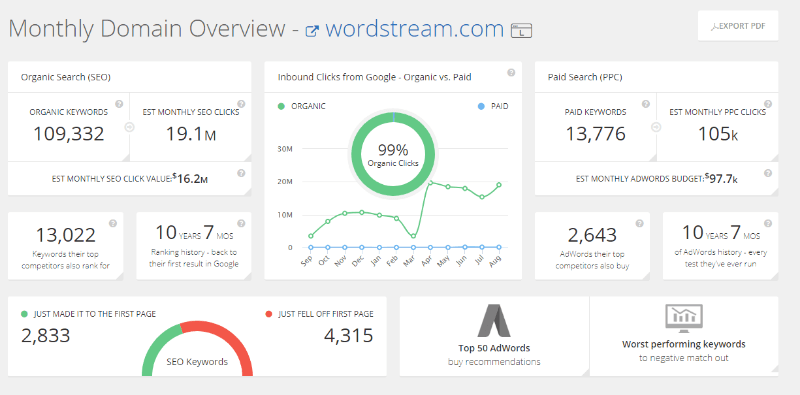Click the EXPORT PDF button
The image size is (800, 395).
click(x=738, y=26)
